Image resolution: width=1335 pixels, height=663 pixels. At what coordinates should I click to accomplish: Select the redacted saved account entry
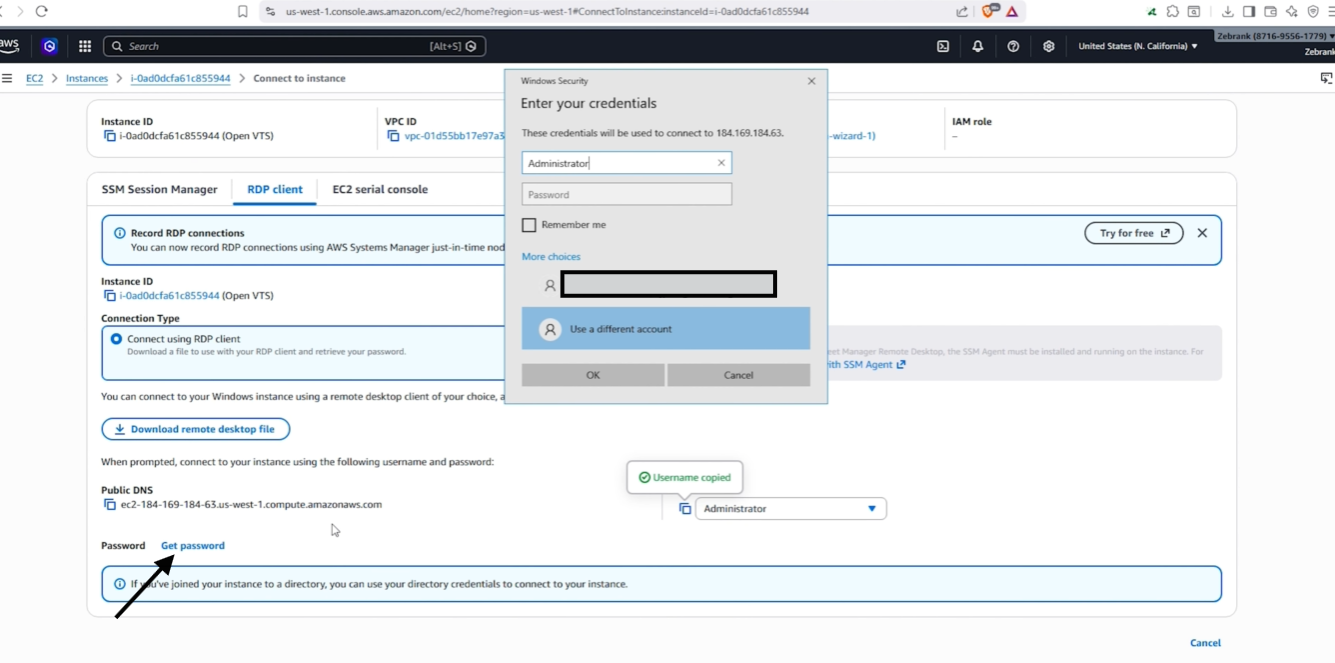pos(666,285)
